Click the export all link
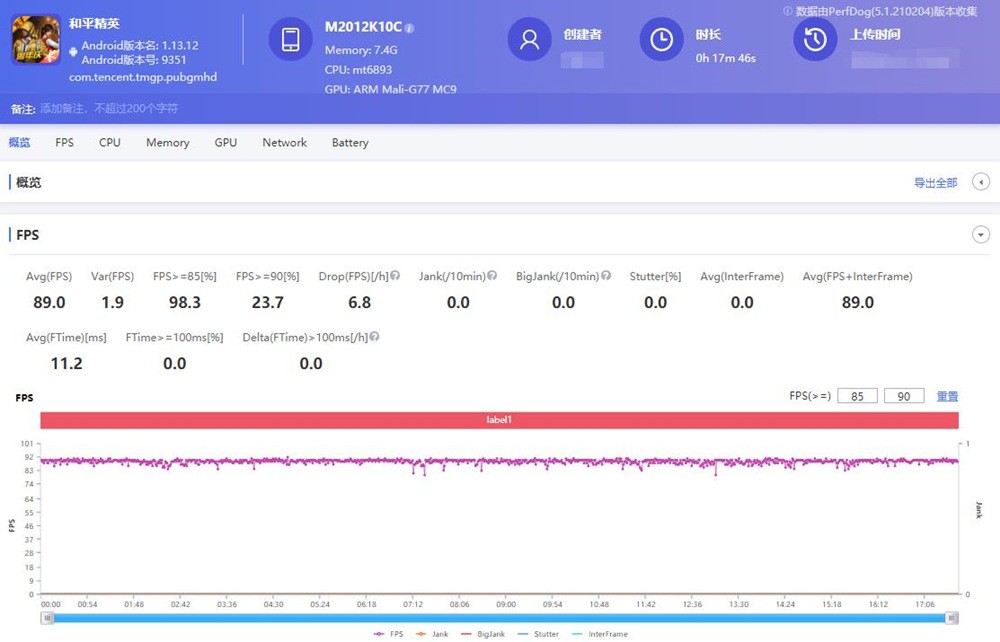This screenshot has width=1000, height=642. pyautogui.click(x=936, y=182)
